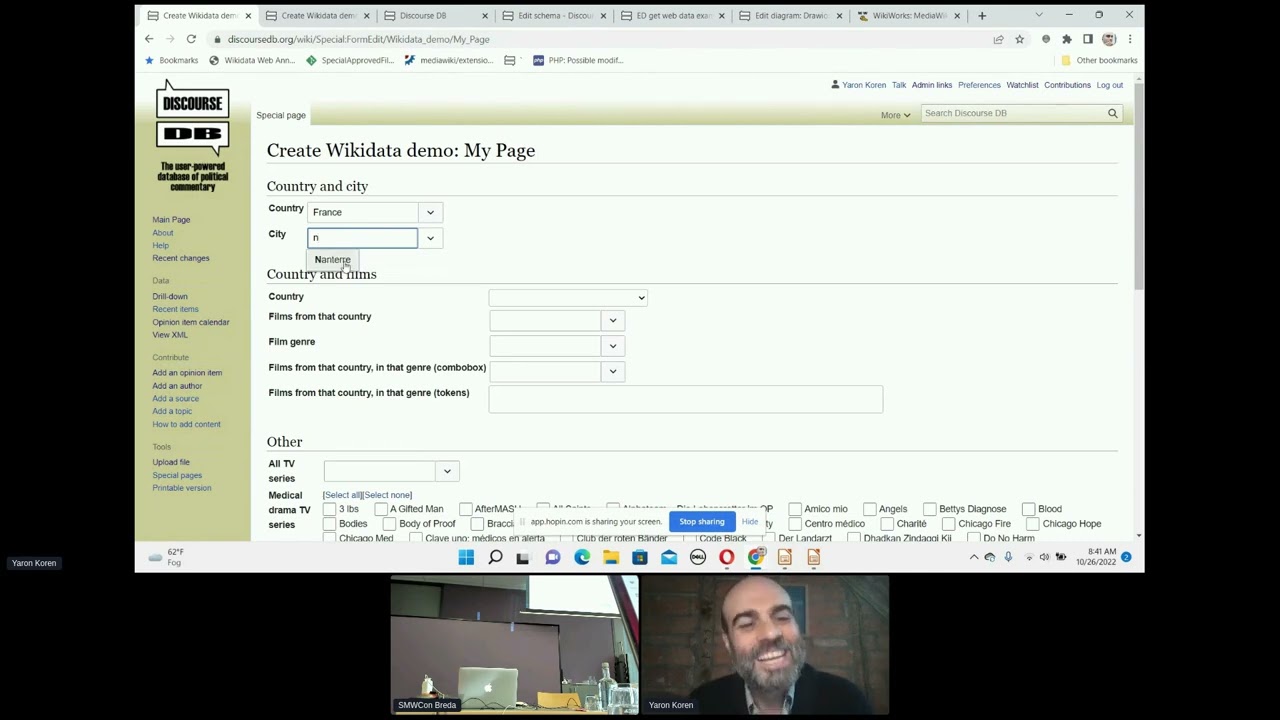Select the Special page tab
Screen dimensions: 1280x720
[x=281, y=115]
